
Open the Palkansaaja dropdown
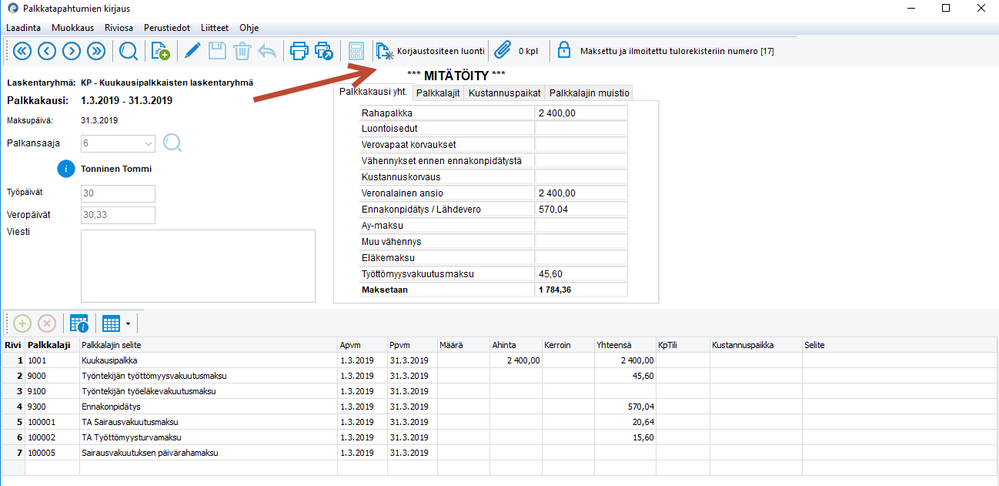pos(149,143)
